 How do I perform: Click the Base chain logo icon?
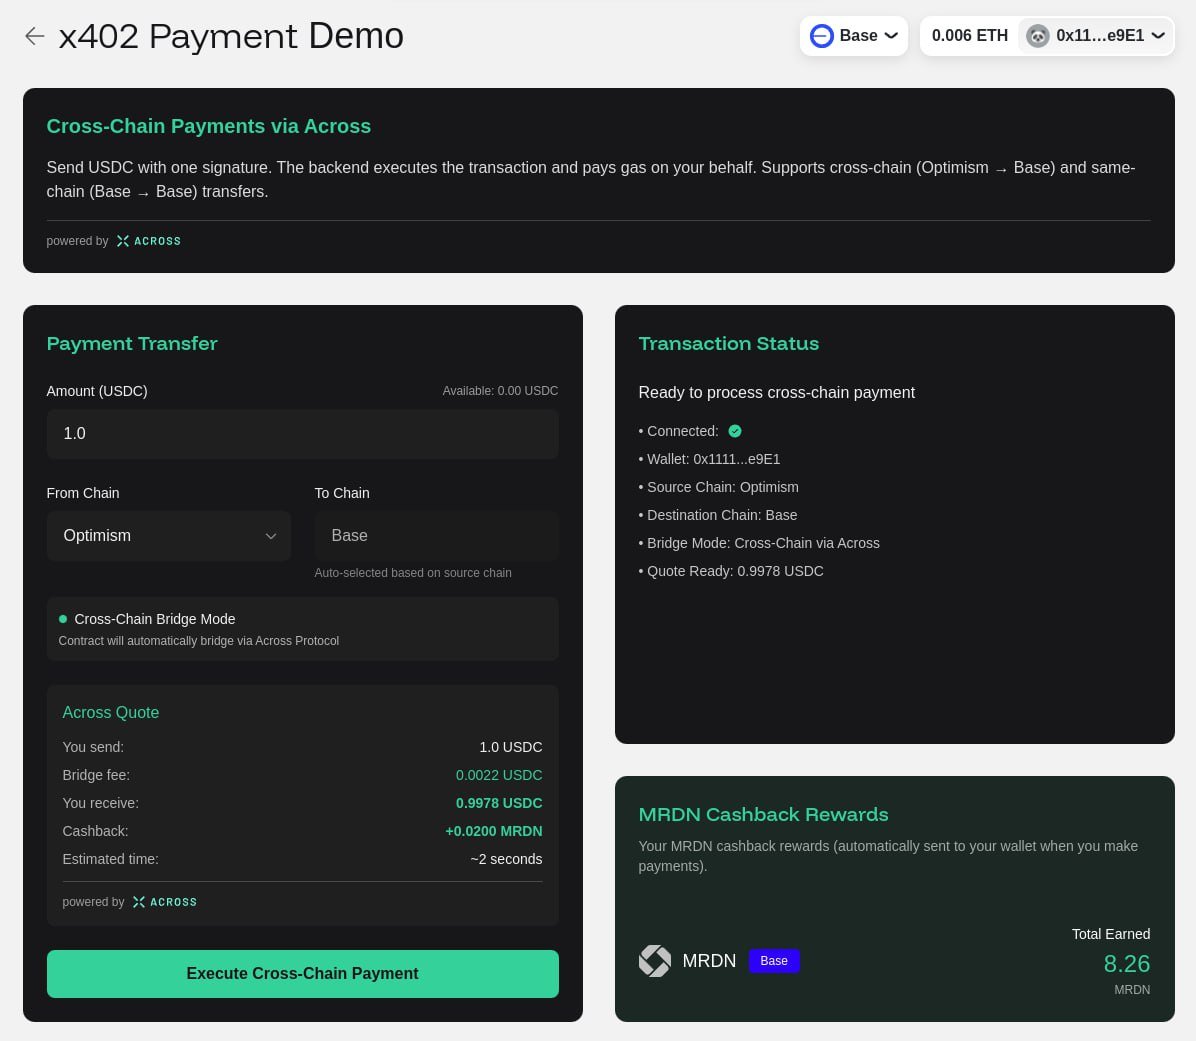pos(821,36)
